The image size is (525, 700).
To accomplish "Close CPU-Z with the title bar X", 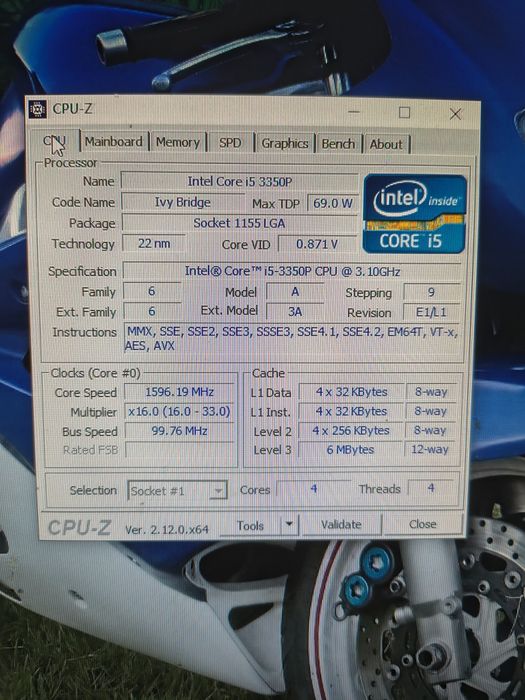I will click(x=455, y=114).
